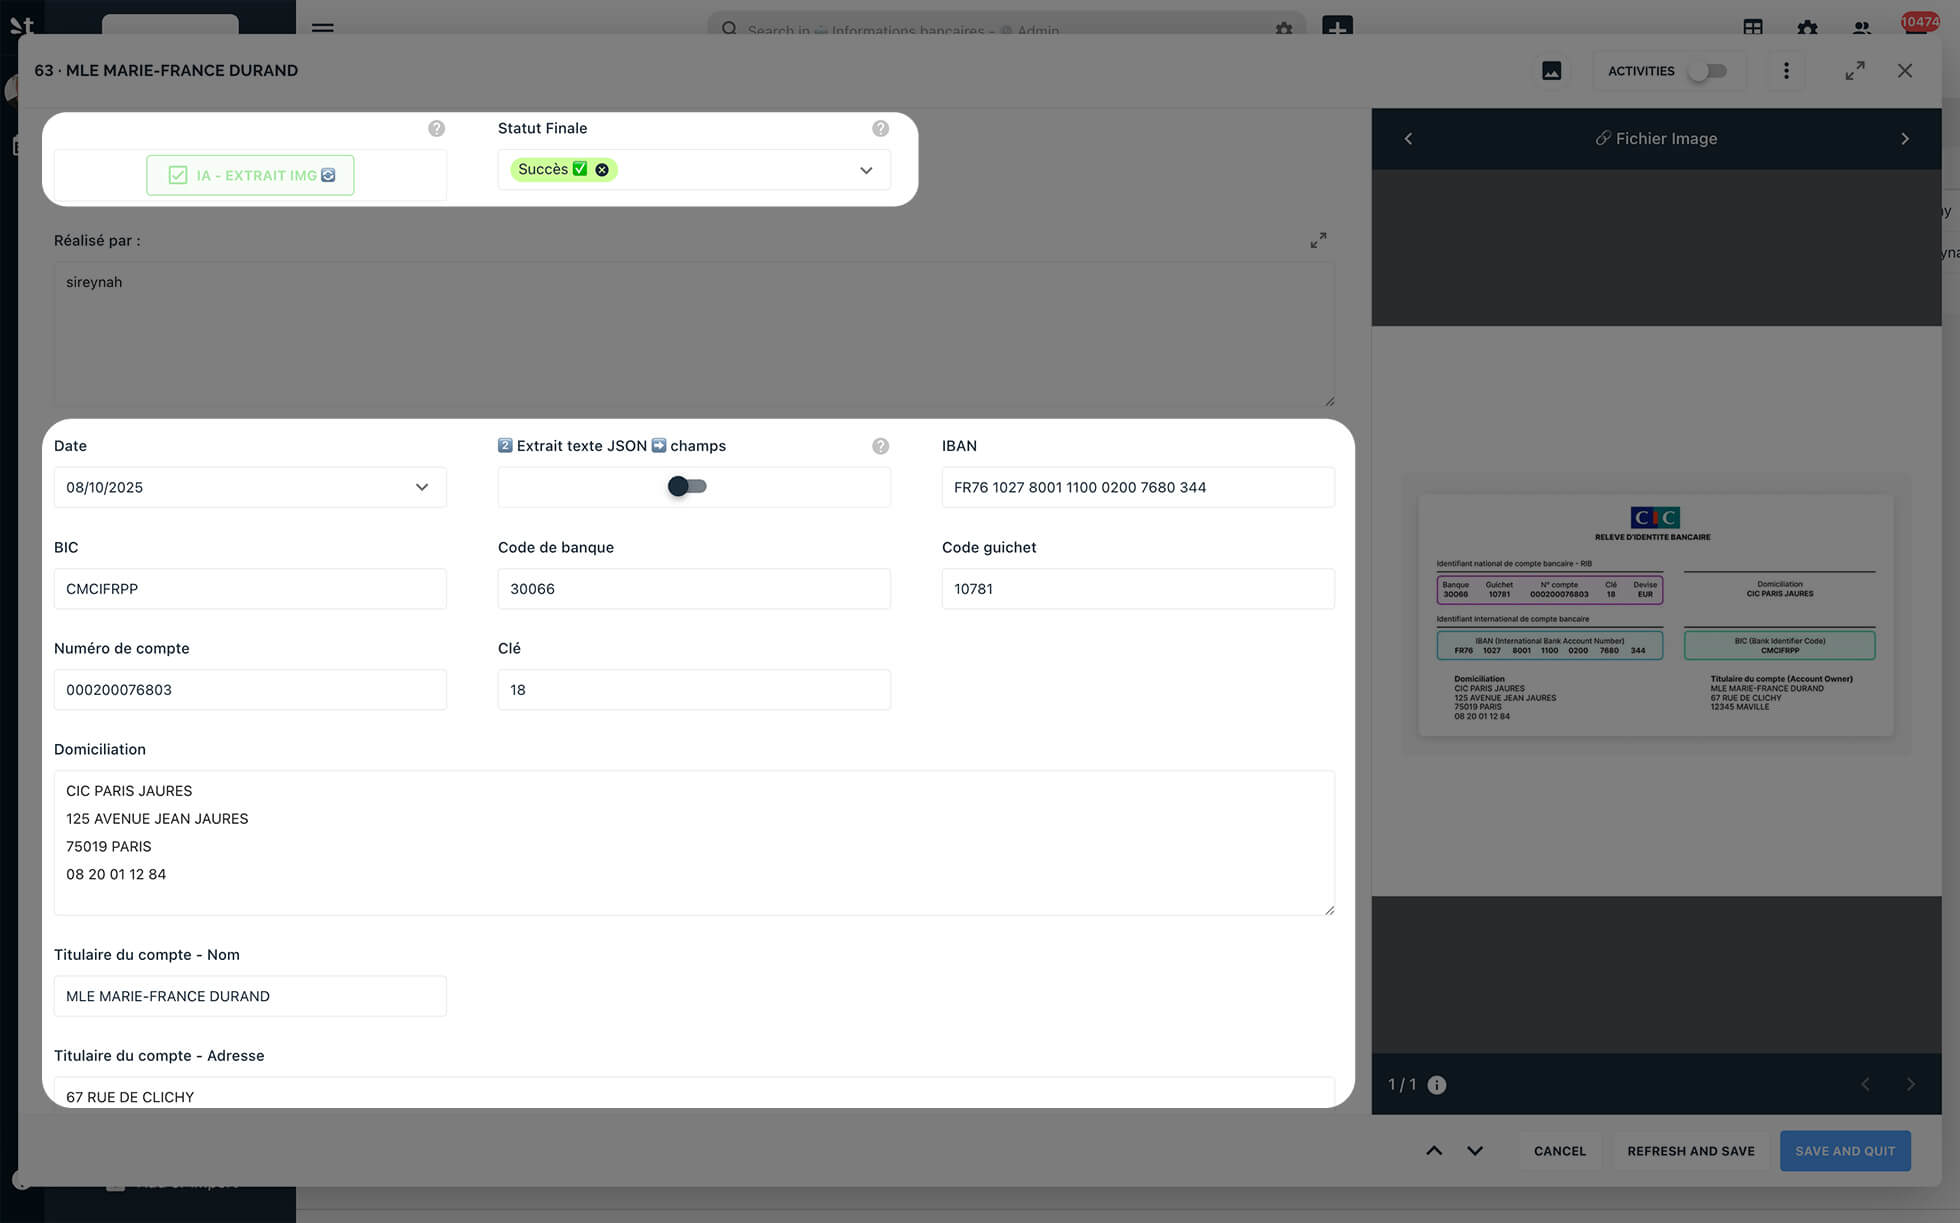Go to next file in Fichier Image panel

coord(1904,139)
